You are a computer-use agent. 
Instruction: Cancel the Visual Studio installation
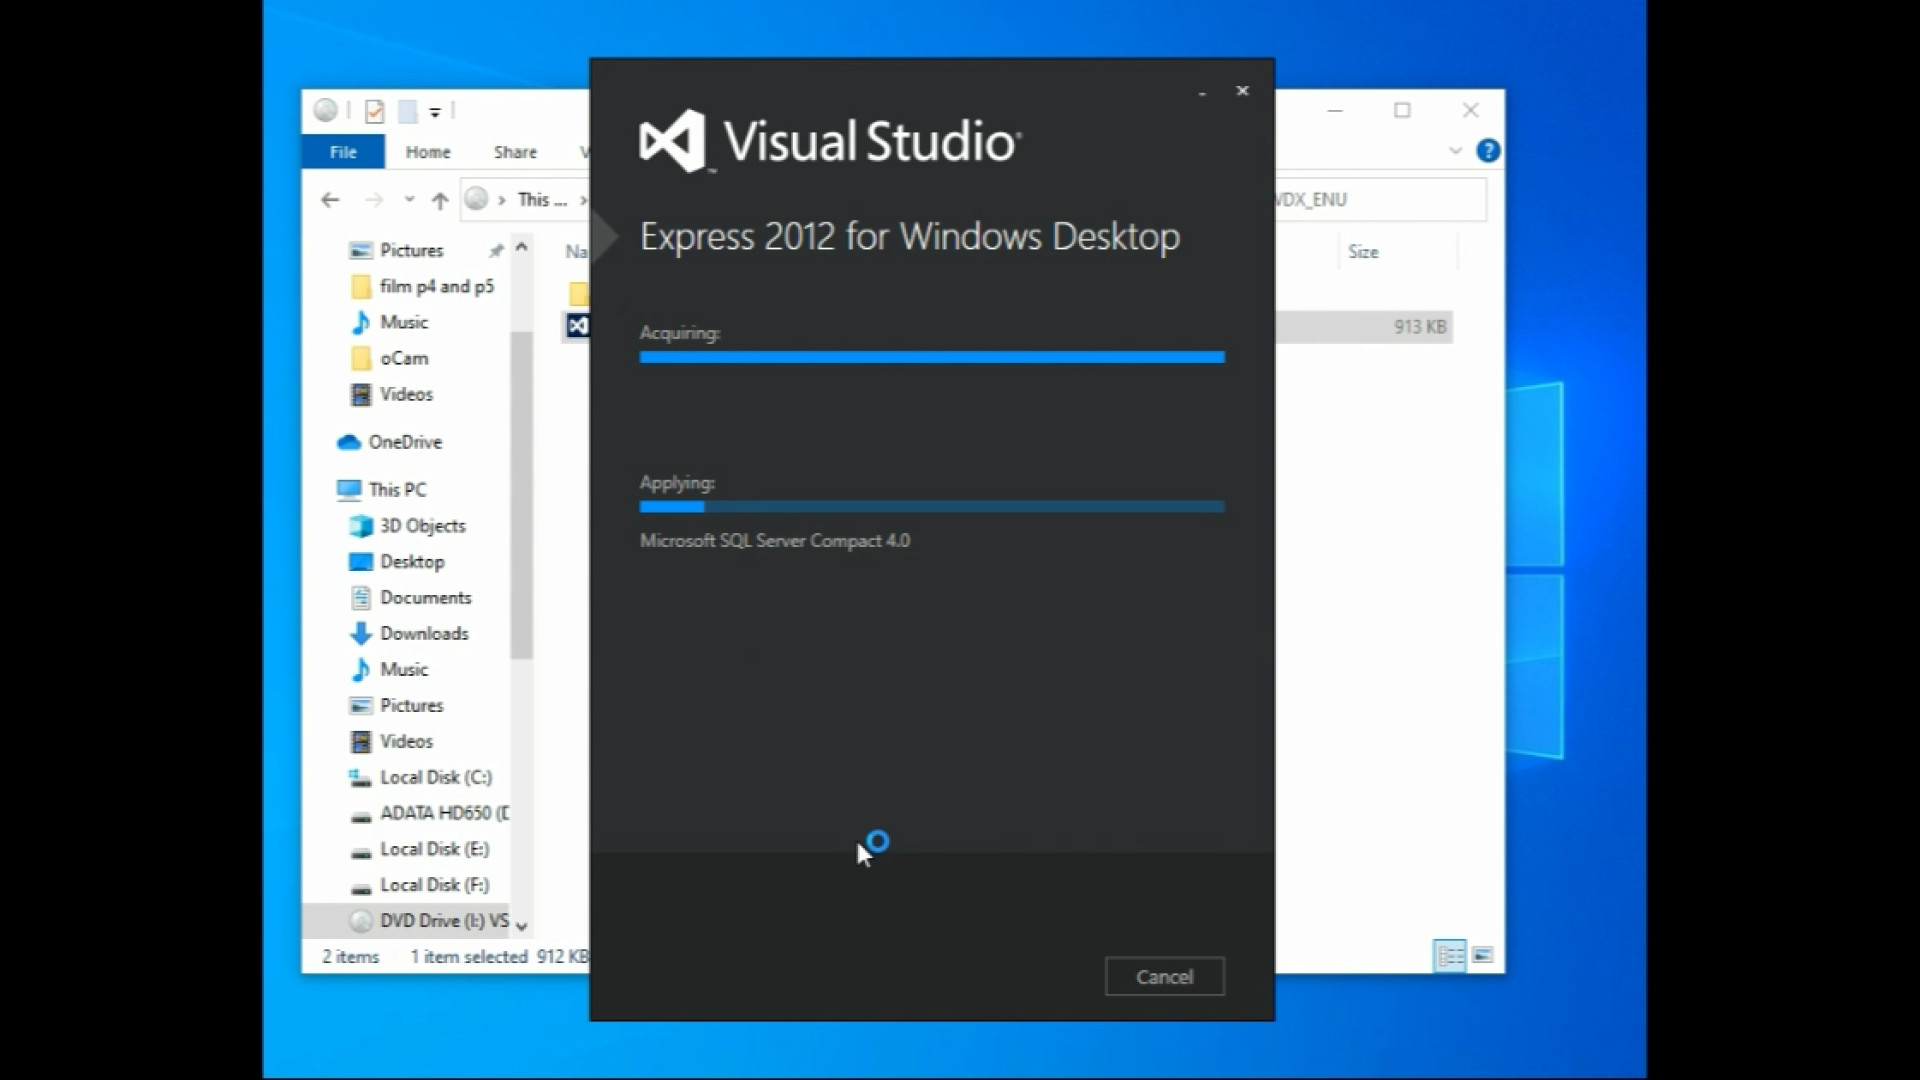click(1164, 976)
